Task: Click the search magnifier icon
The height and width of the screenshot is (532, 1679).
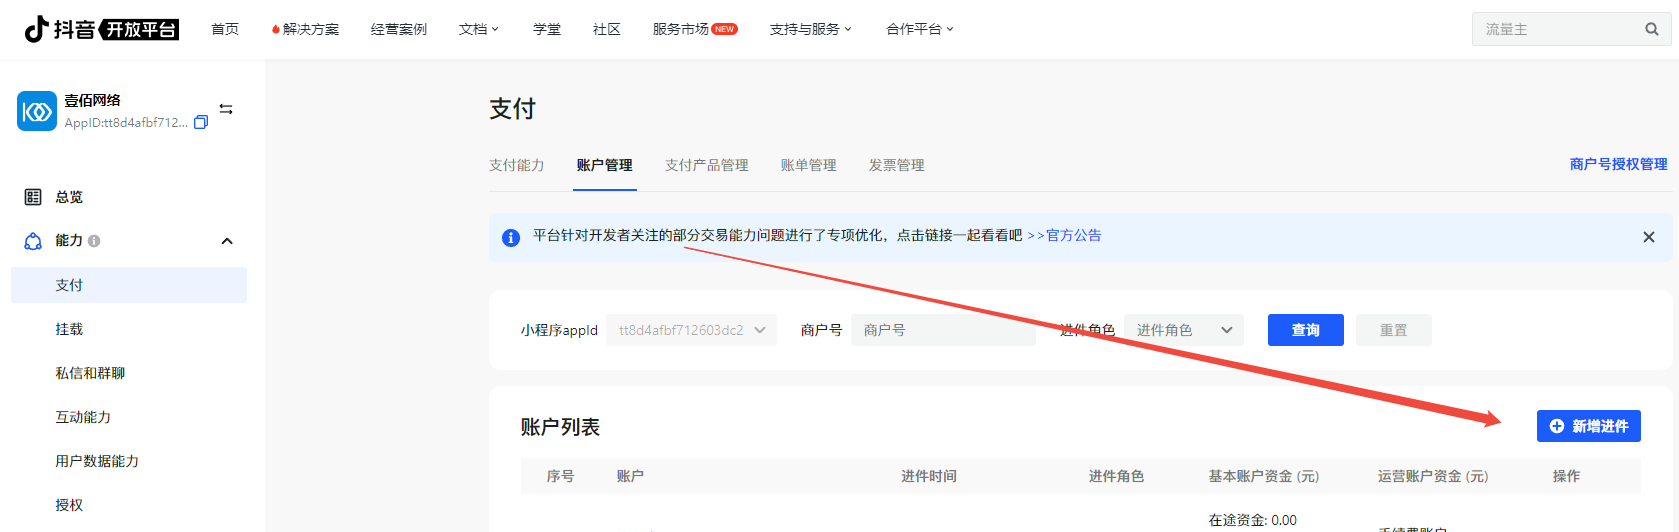Action: pos(1651,29)
